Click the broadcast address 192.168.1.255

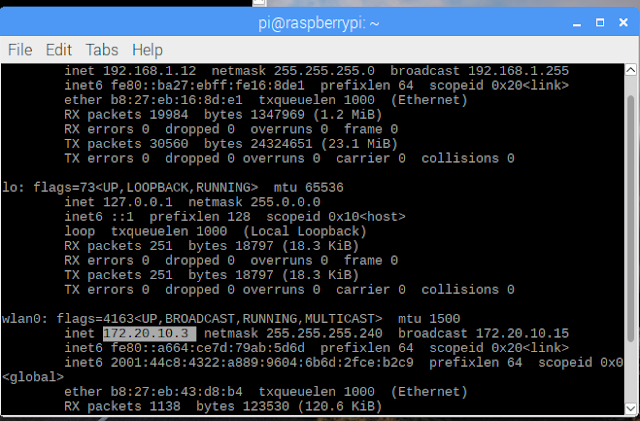point(518,71)
